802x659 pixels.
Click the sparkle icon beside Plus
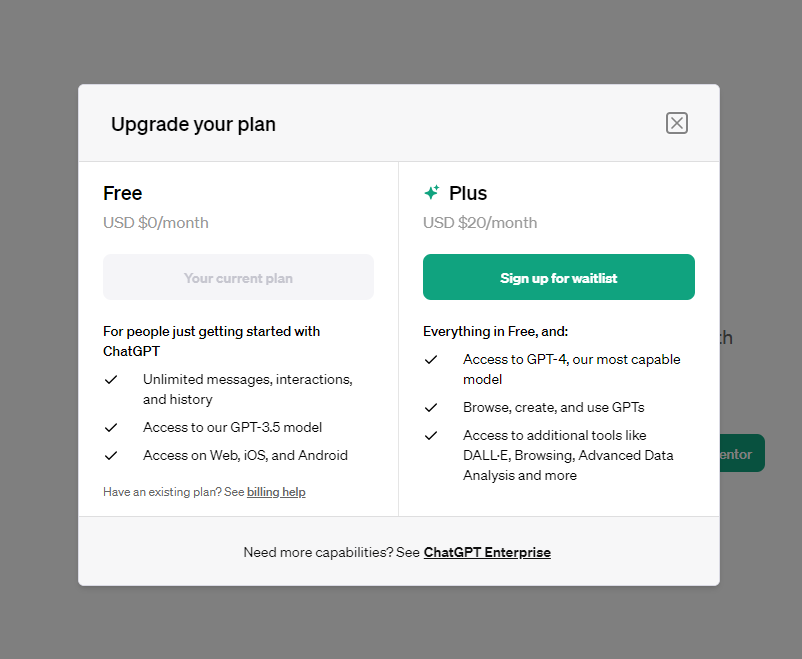432,193
